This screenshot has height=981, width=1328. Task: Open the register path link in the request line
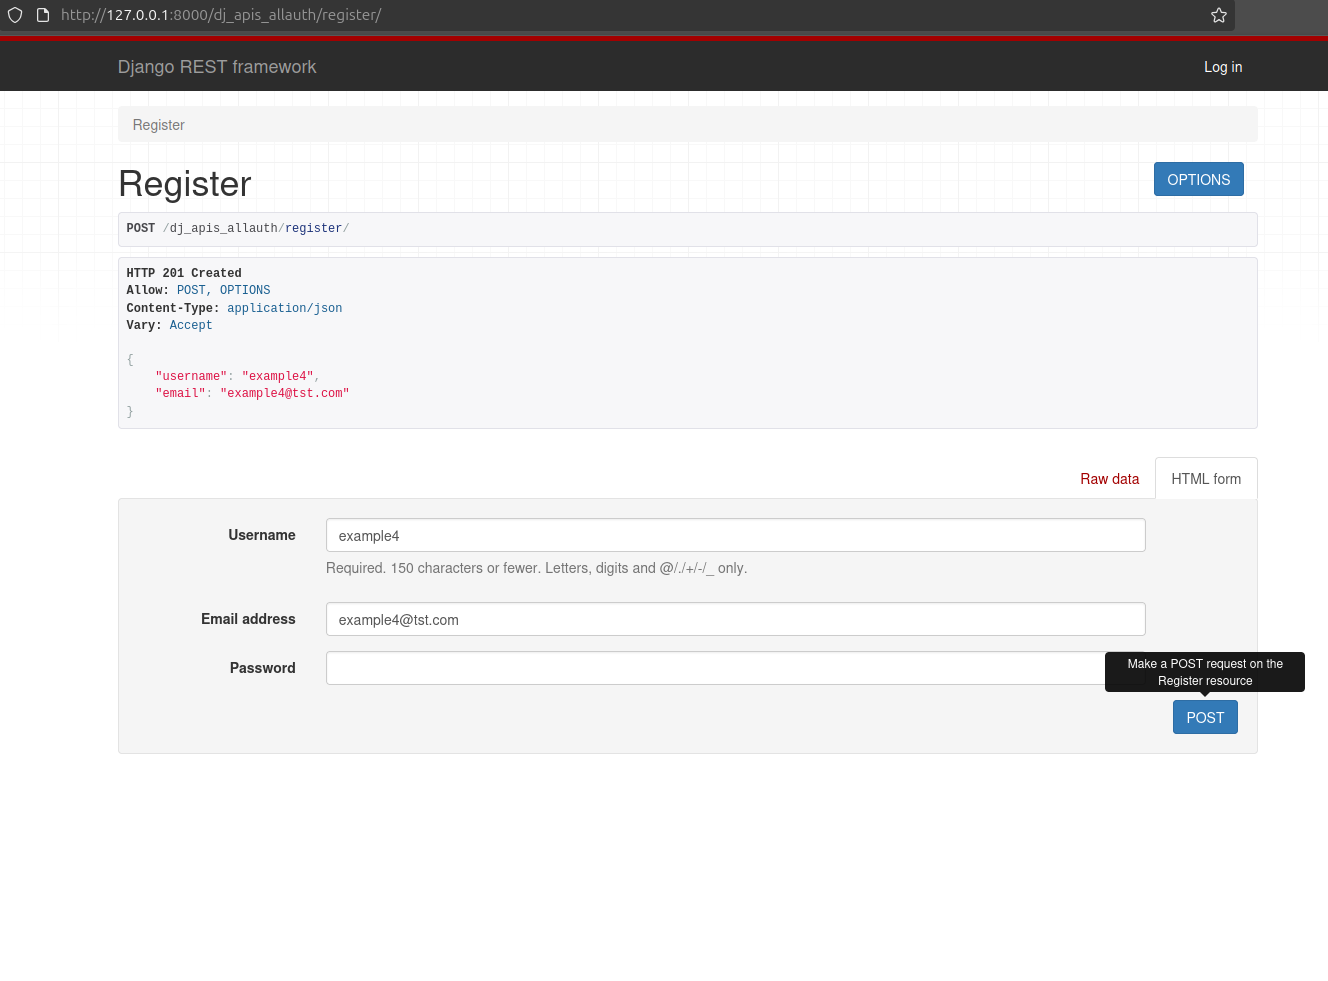point(313,228)
